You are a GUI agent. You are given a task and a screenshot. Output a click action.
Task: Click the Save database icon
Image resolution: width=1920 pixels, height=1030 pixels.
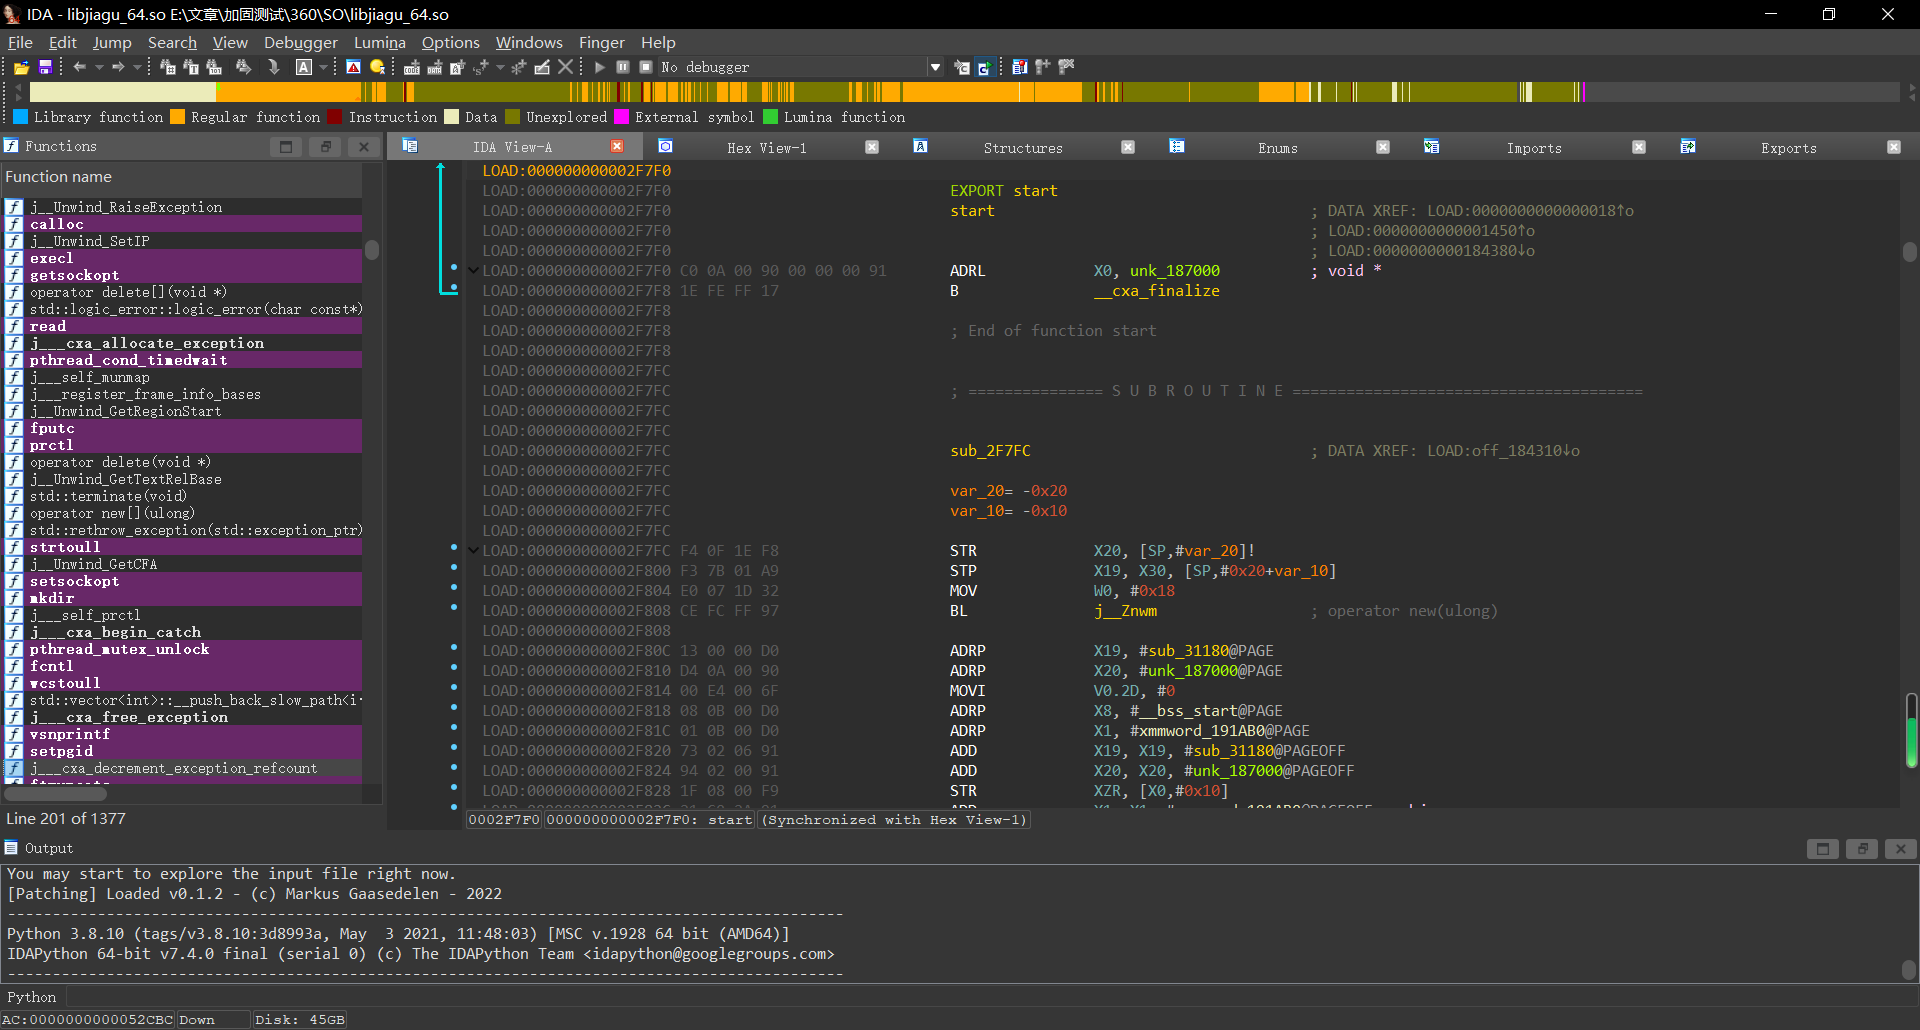[45, 67]
